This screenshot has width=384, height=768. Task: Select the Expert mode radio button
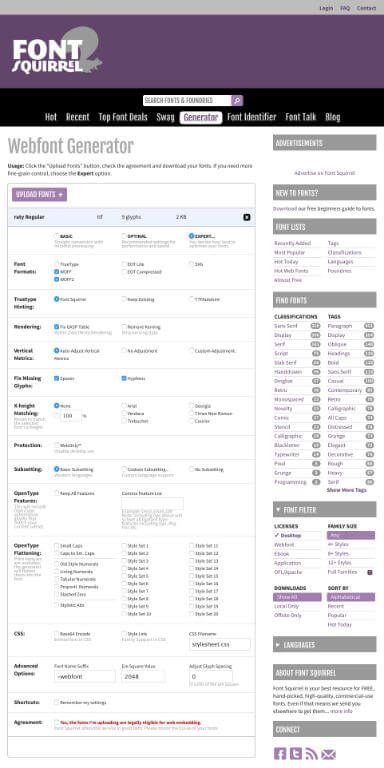192,236
